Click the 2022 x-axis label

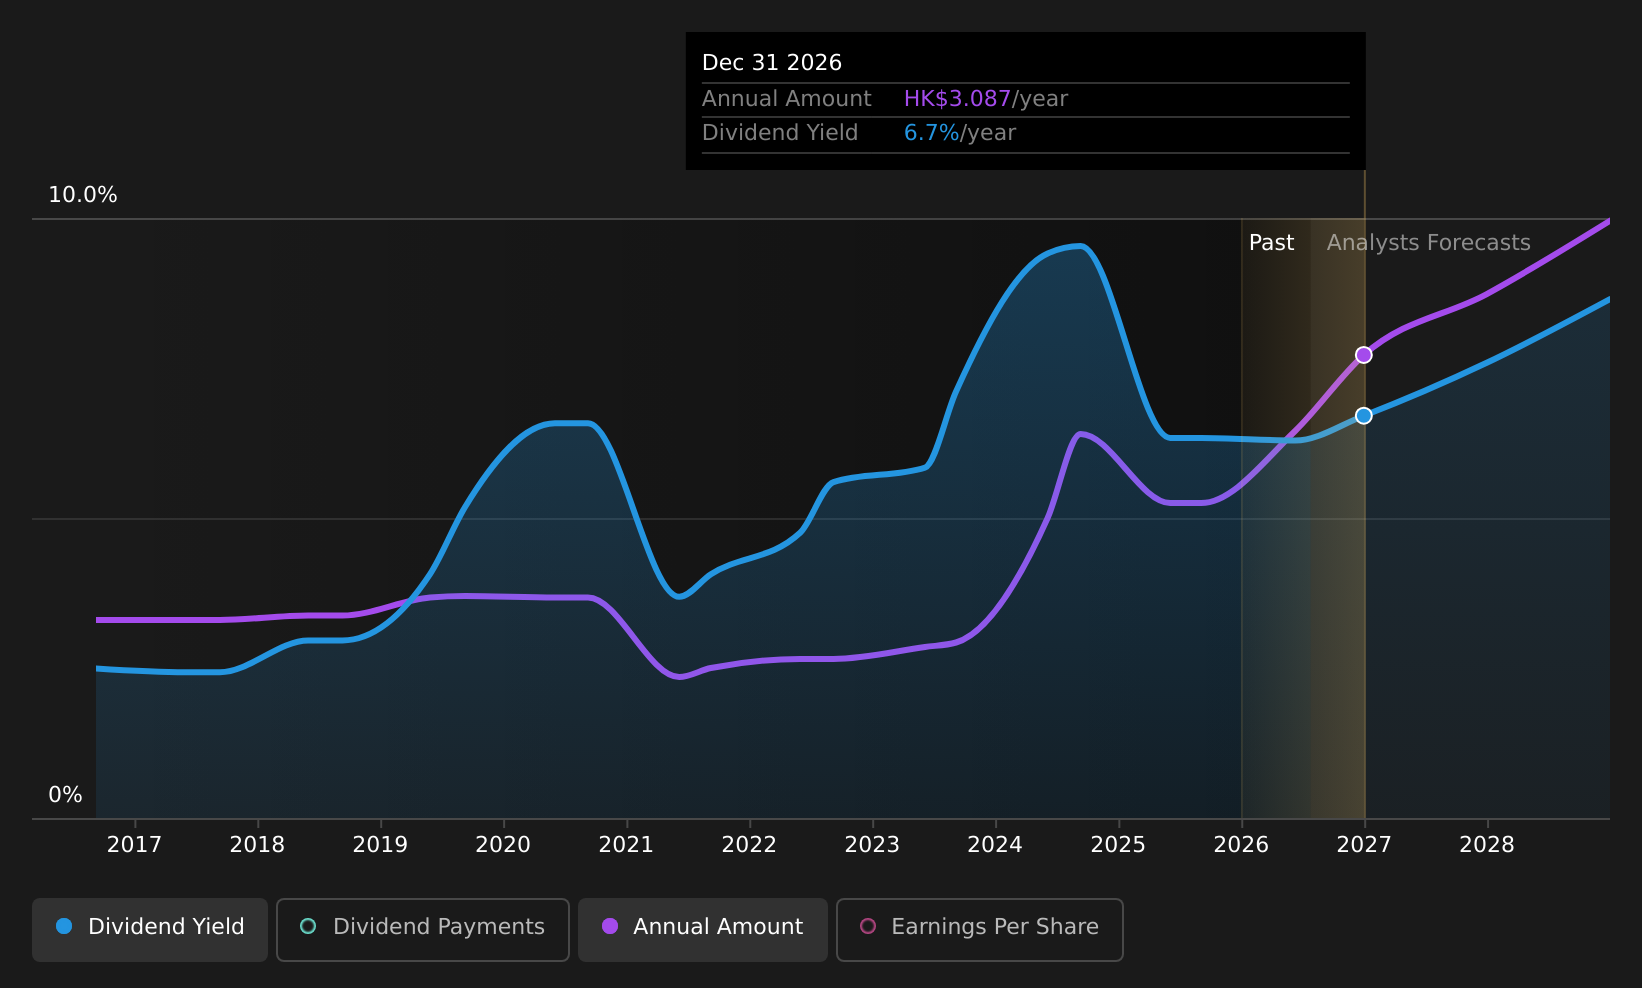tap(749, 845)
